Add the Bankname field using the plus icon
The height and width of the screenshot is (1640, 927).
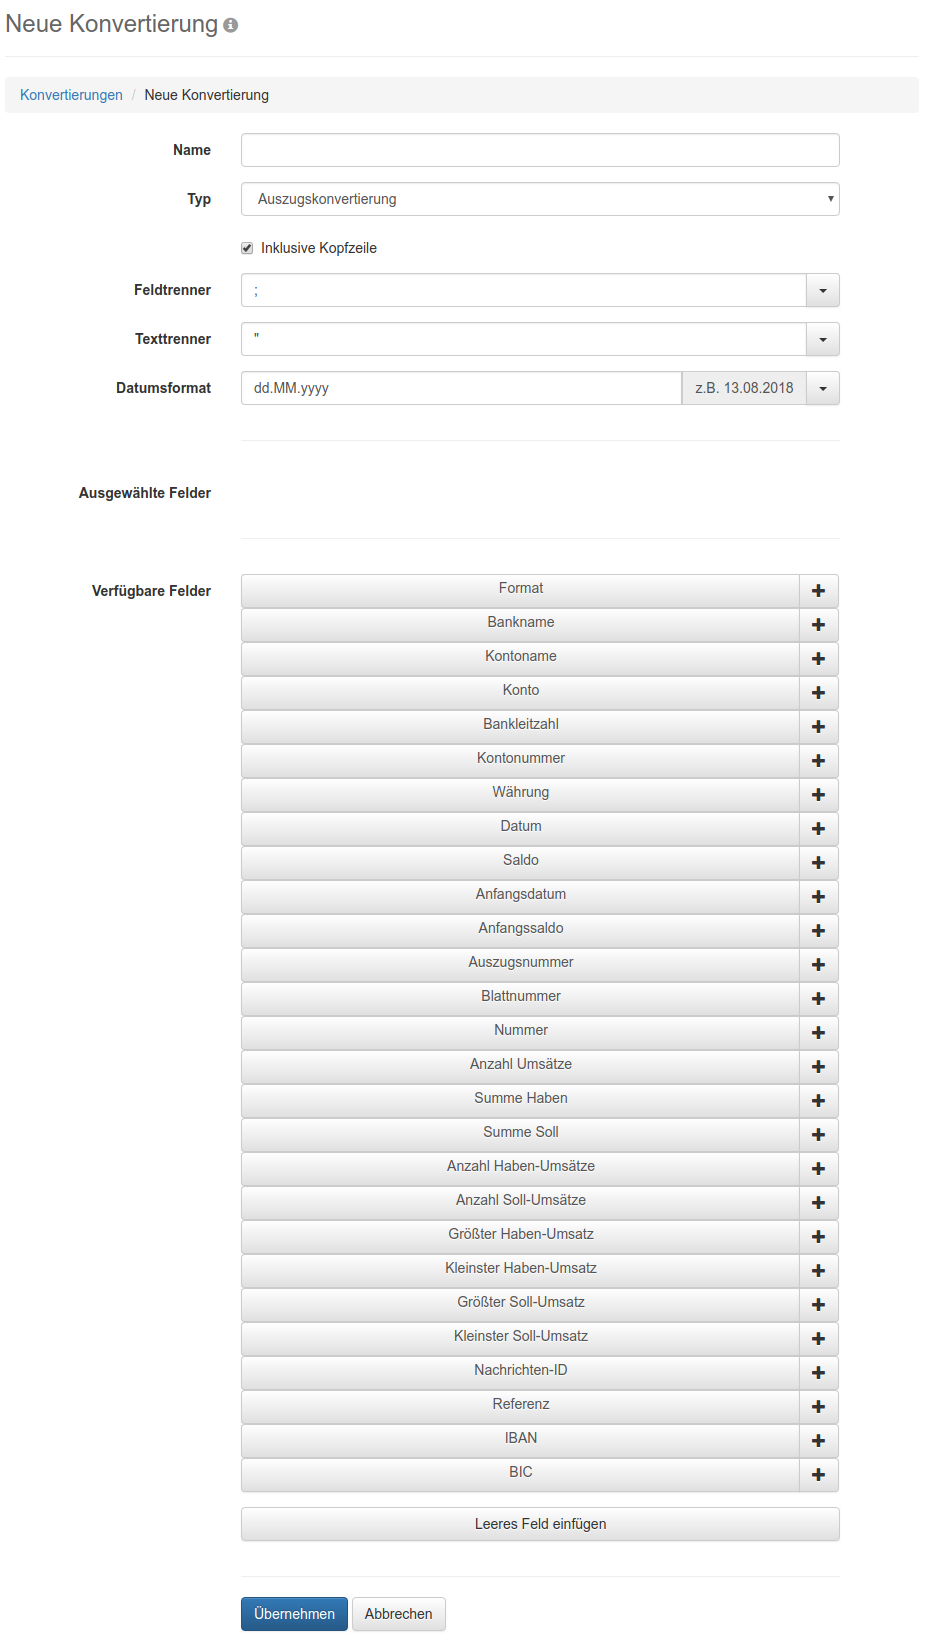(x=819, y=625)
